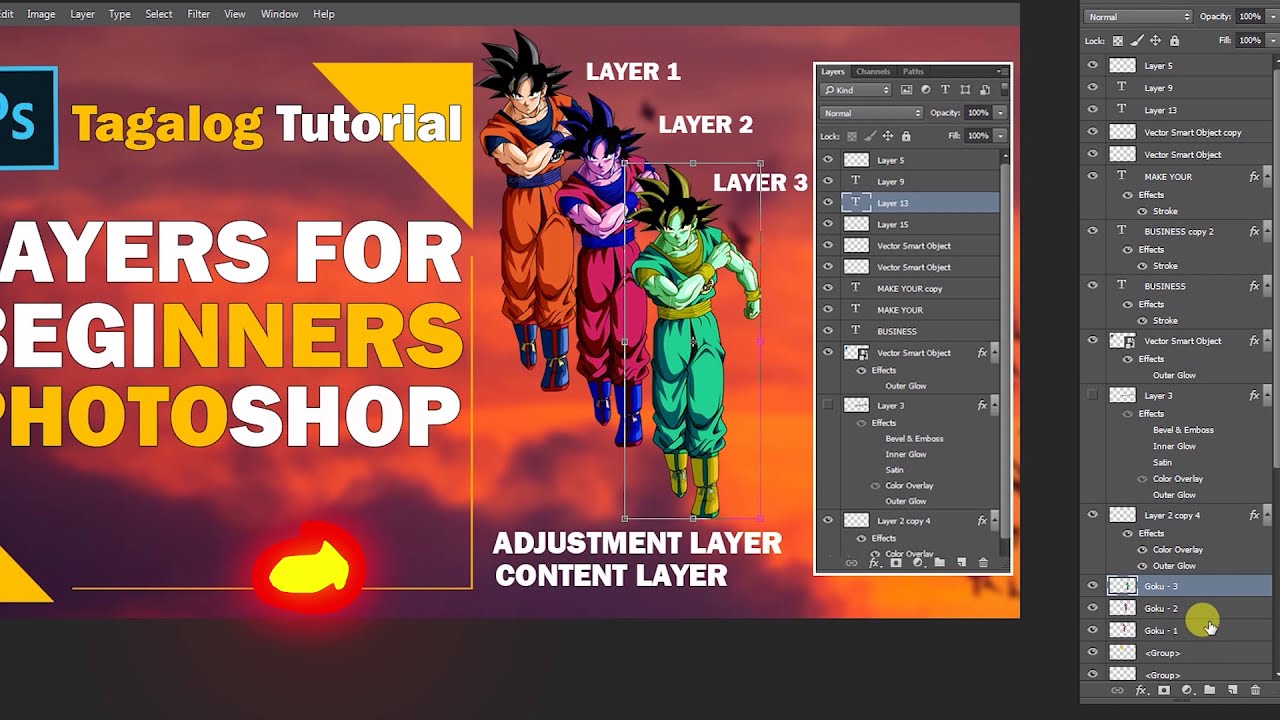Hide the Vector Smart Object copy layer
Image resolution: width=1280 pixels, height=720 pixels.
(x=1092, y=131)
